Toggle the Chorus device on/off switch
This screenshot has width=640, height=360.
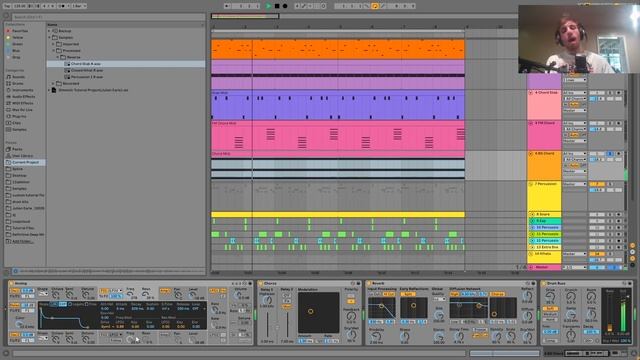pos(261,283)
